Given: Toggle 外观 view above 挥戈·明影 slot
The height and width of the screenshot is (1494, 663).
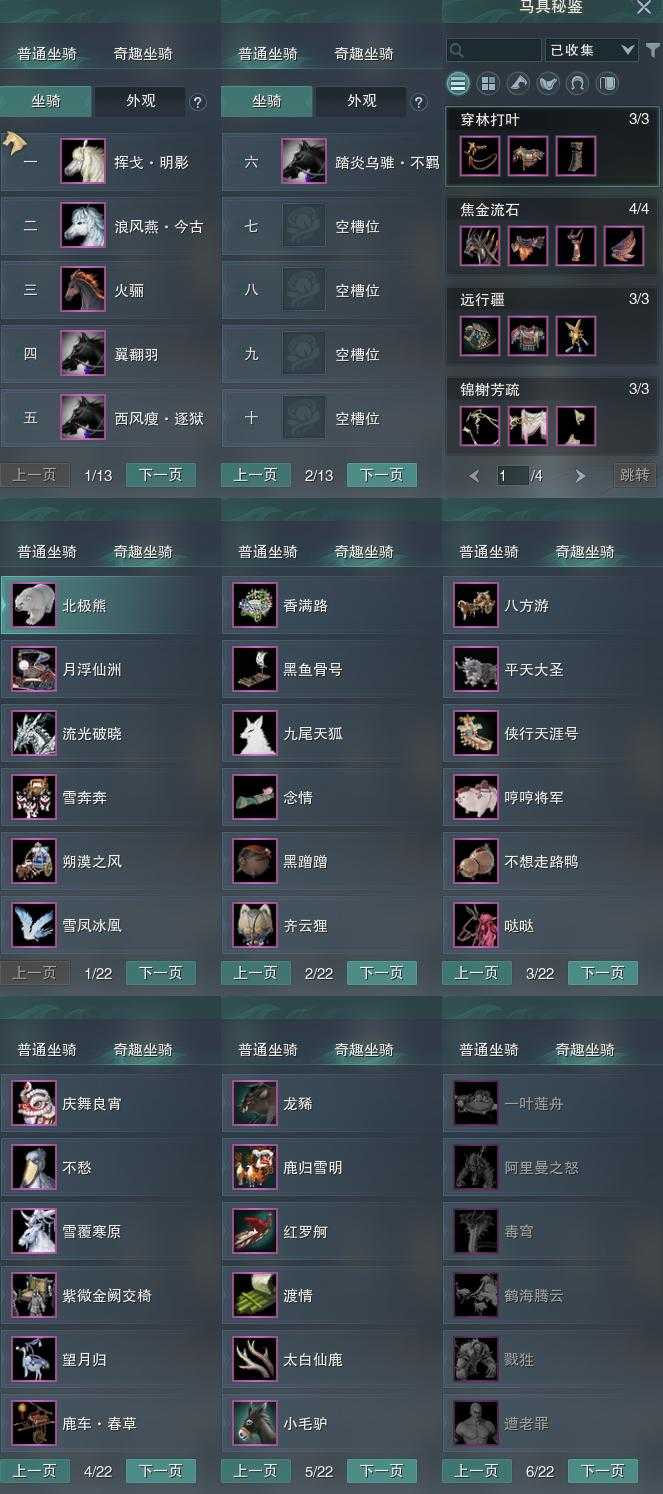Looking at the screenshot, I should (140, 101).
